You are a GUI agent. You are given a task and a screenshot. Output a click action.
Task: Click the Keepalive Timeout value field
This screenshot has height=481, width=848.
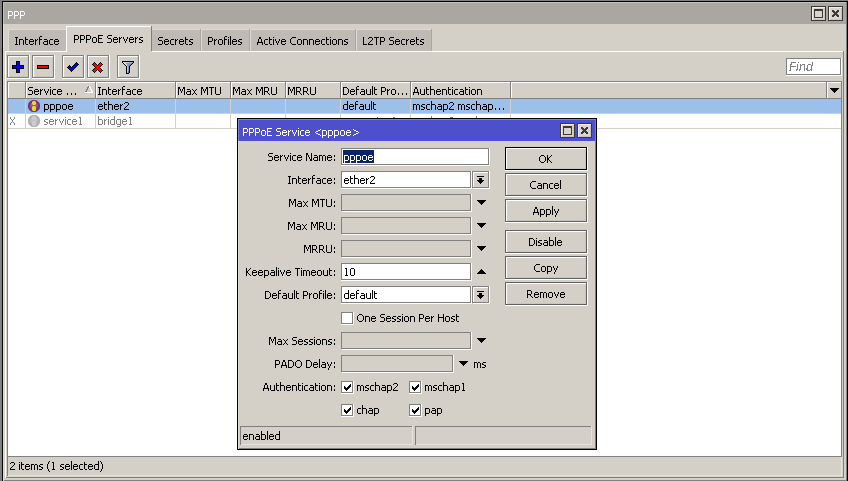(406, 272)
